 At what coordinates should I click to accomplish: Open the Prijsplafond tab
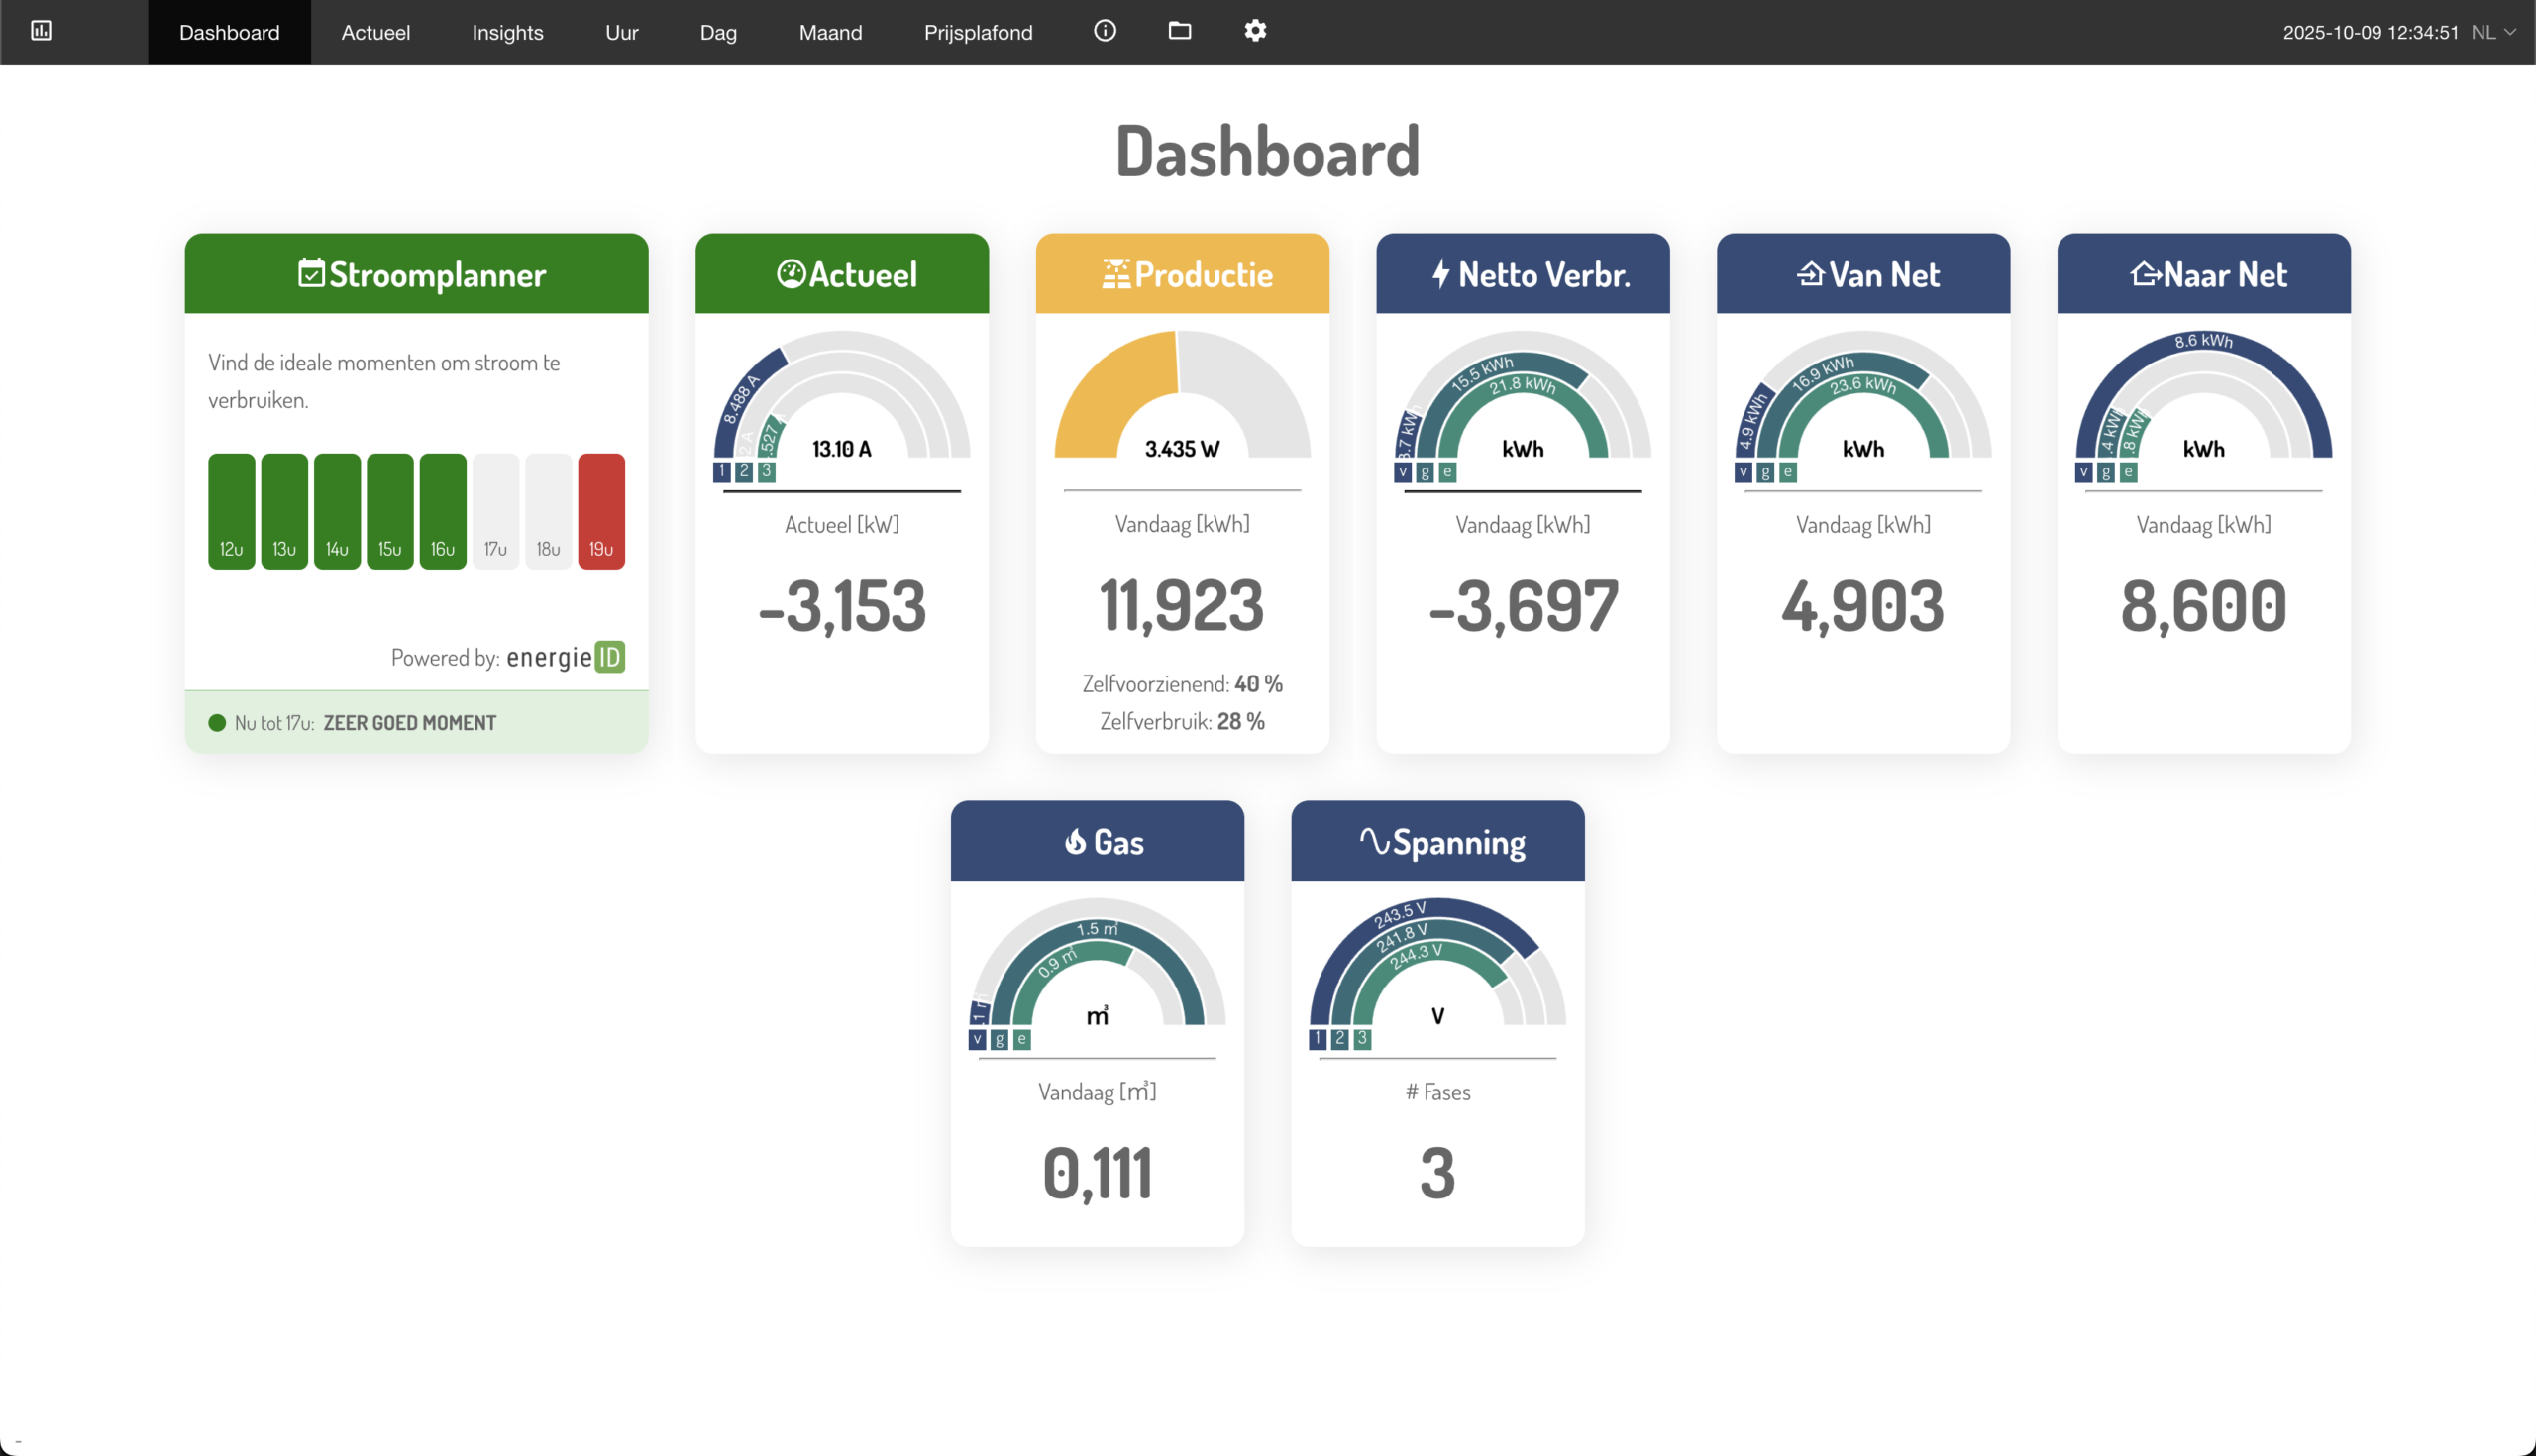[x=977, y=32]
